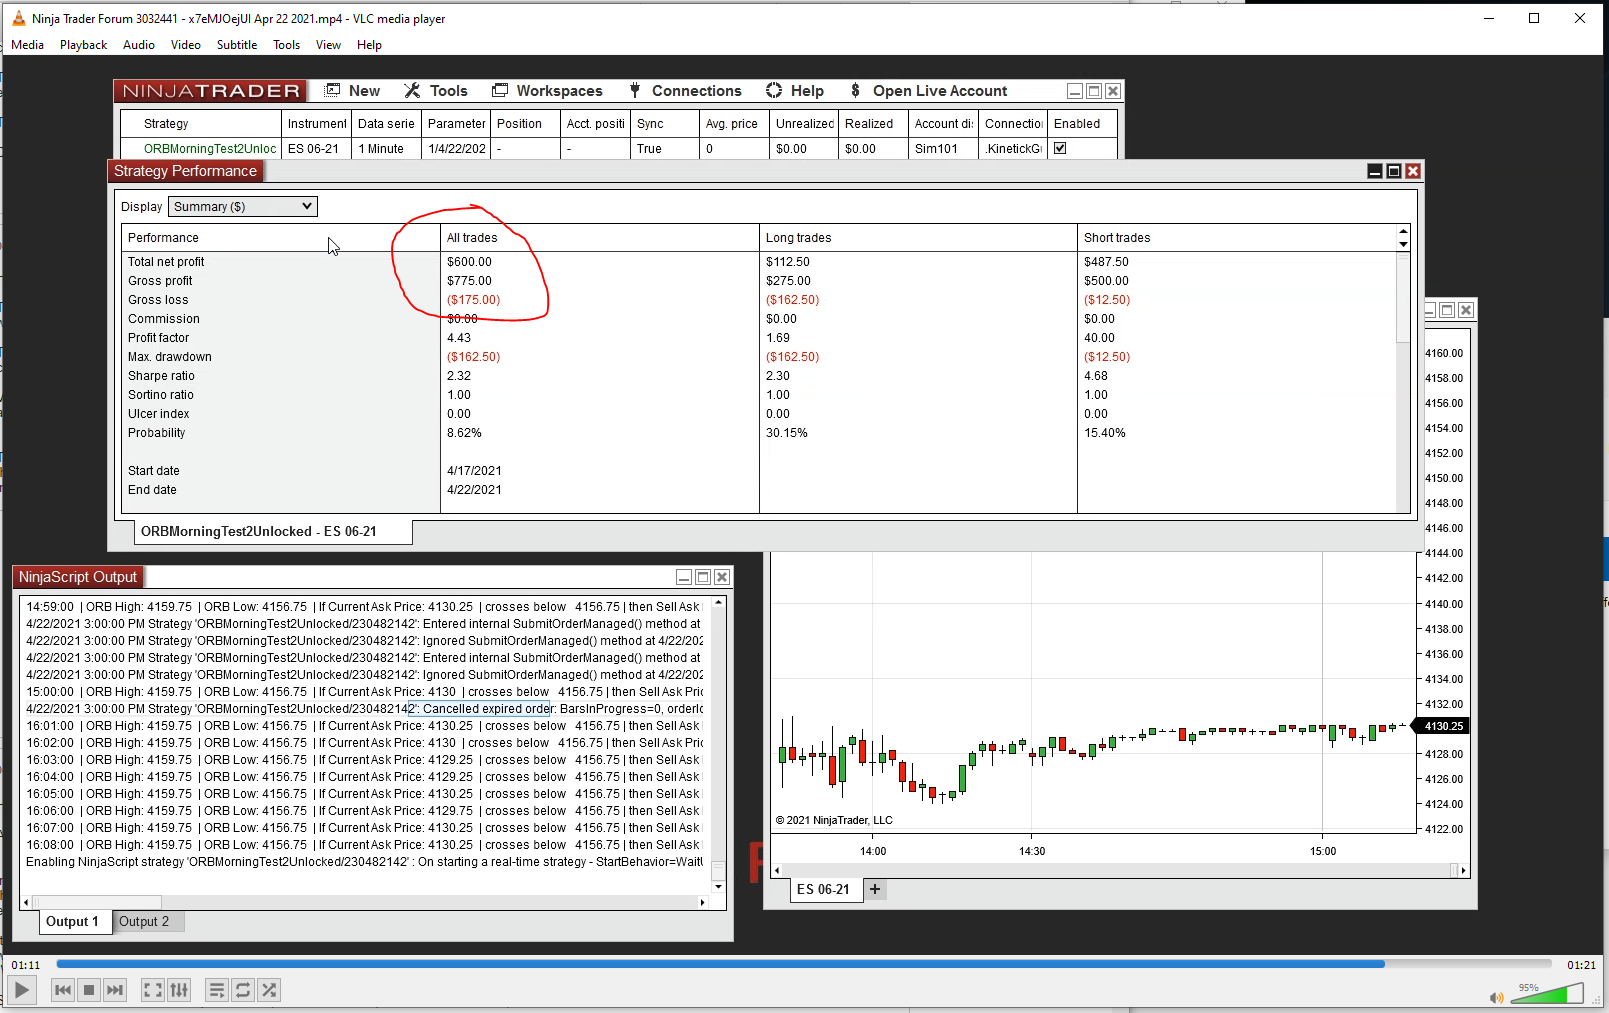Open the VLC Audio menu

(139, 45)
